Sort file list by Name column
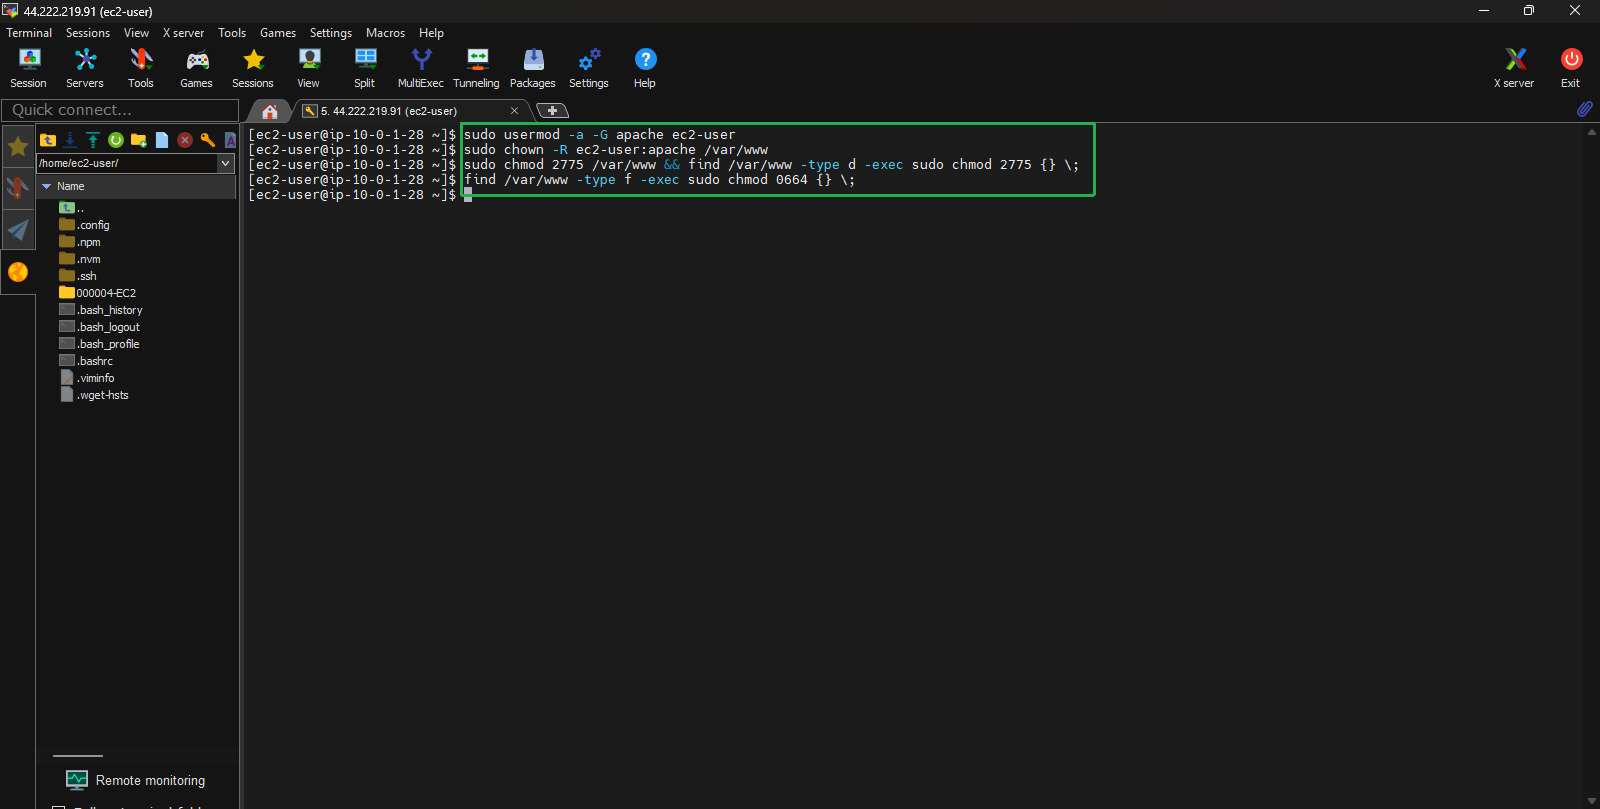The width and height of the screenshot is (1600, 809). pyautogui.click(x=137, y=186)
